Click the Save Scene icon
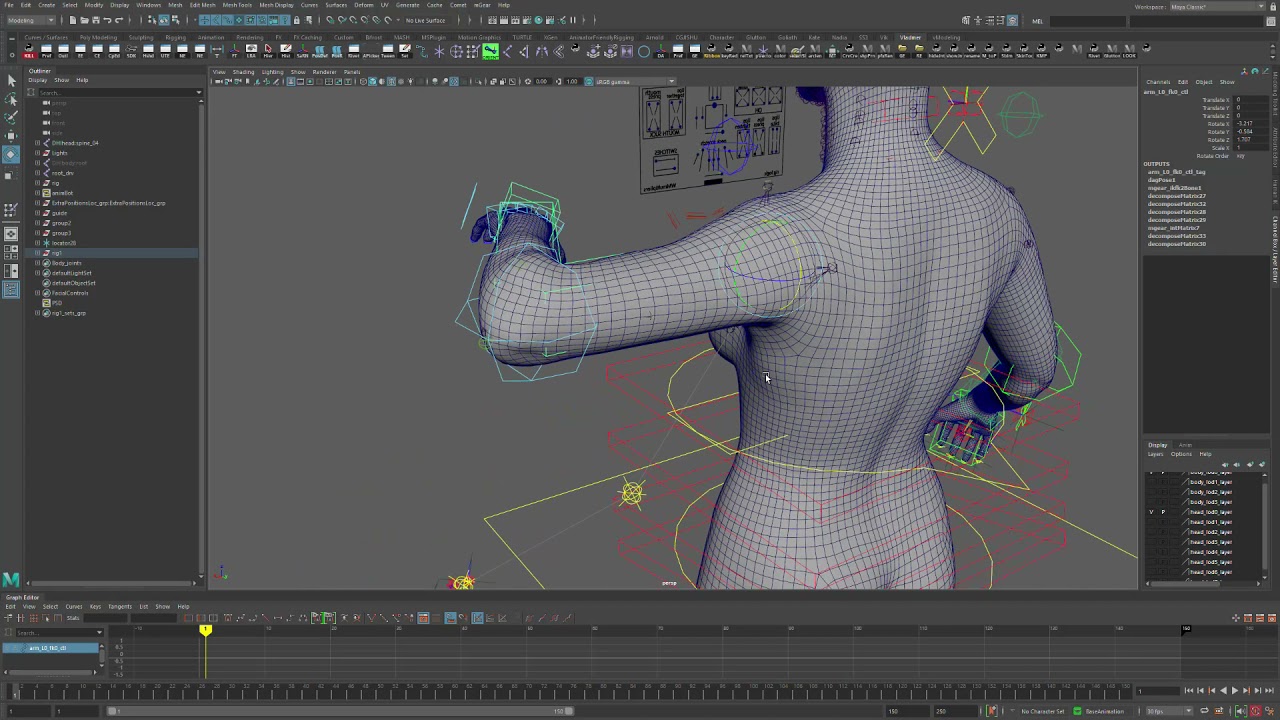The image size is (1280, 720). (x=96, y=20)
